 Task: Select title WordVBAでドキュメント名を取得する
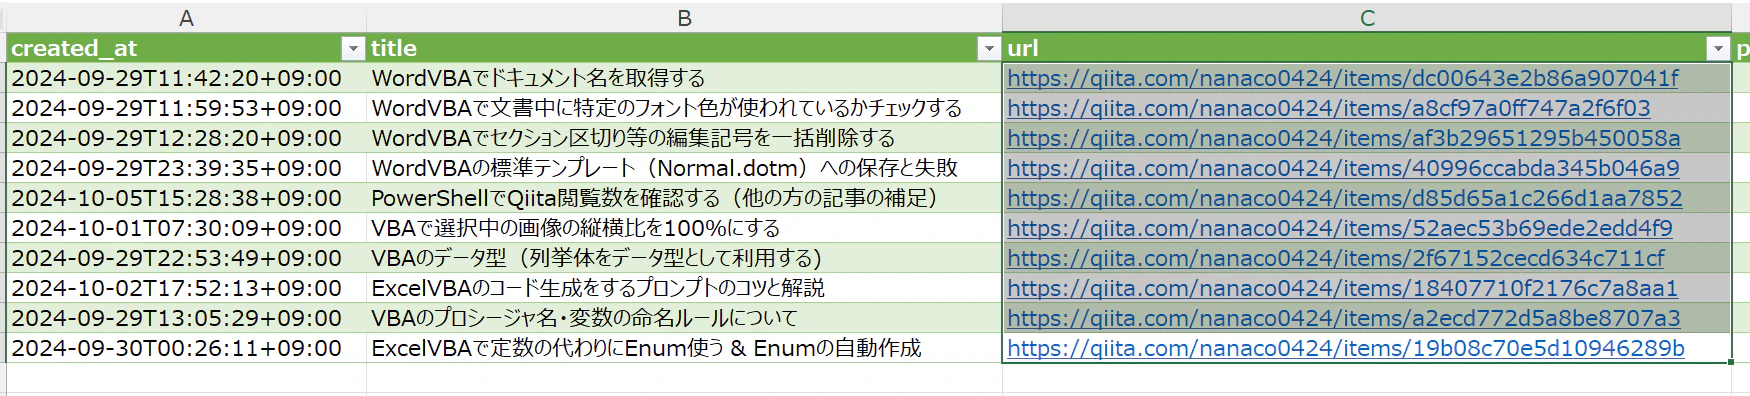pyautogui.click(x=684, y=78)
